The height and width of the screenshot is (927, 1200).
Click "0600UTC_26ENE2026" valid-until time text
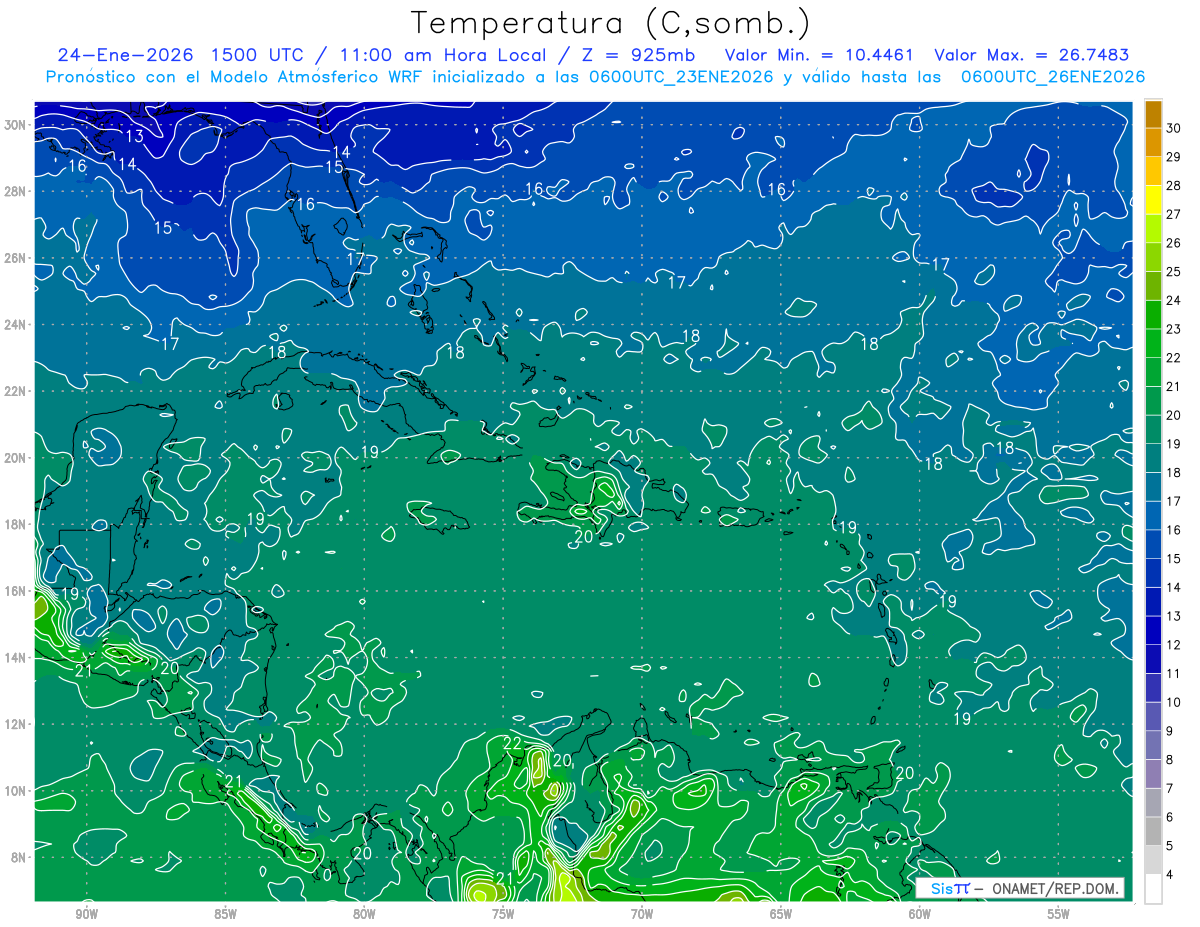point(1052,77)
